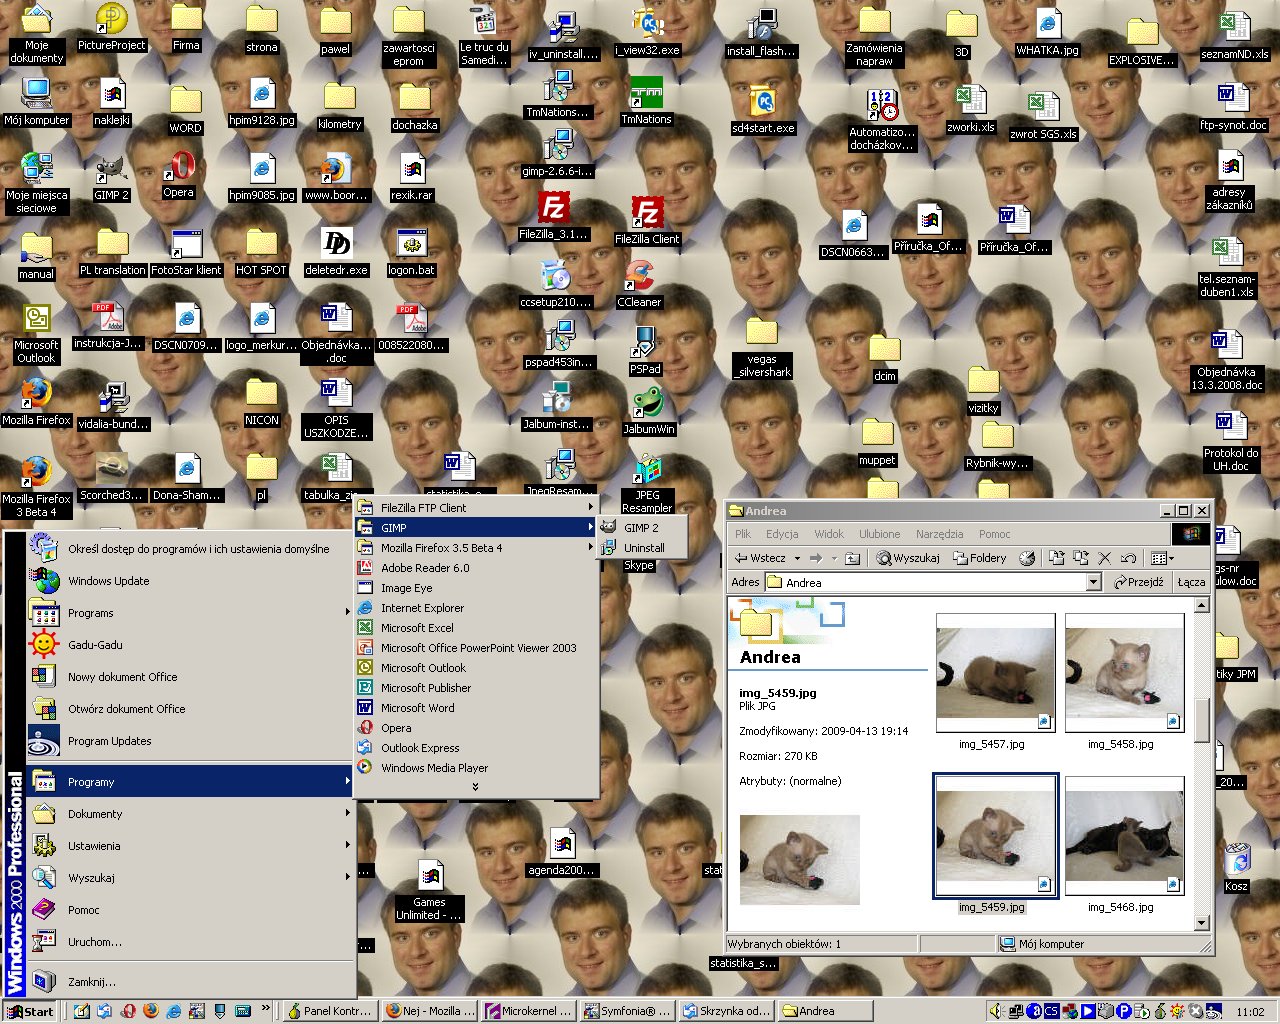Viewport: 1280px width, 1024px height.
Task: Click the Przejdź go button
Action: [1138, 583]
